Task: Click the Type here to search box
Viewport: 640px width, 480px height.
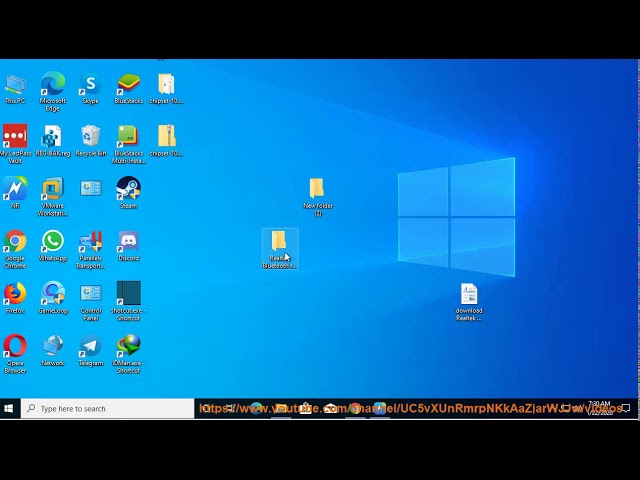Action: pos(107,409)
